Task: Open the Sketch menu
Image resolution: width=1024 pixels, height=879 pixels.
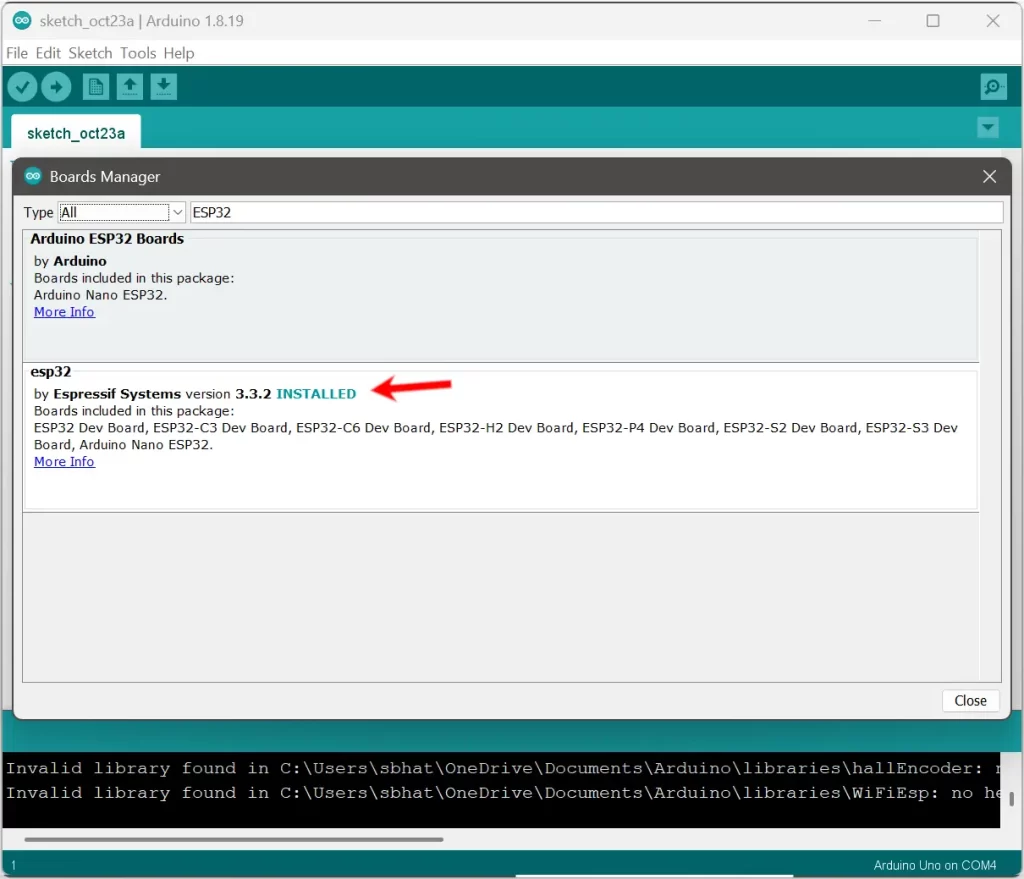Action: pos(90,53)
